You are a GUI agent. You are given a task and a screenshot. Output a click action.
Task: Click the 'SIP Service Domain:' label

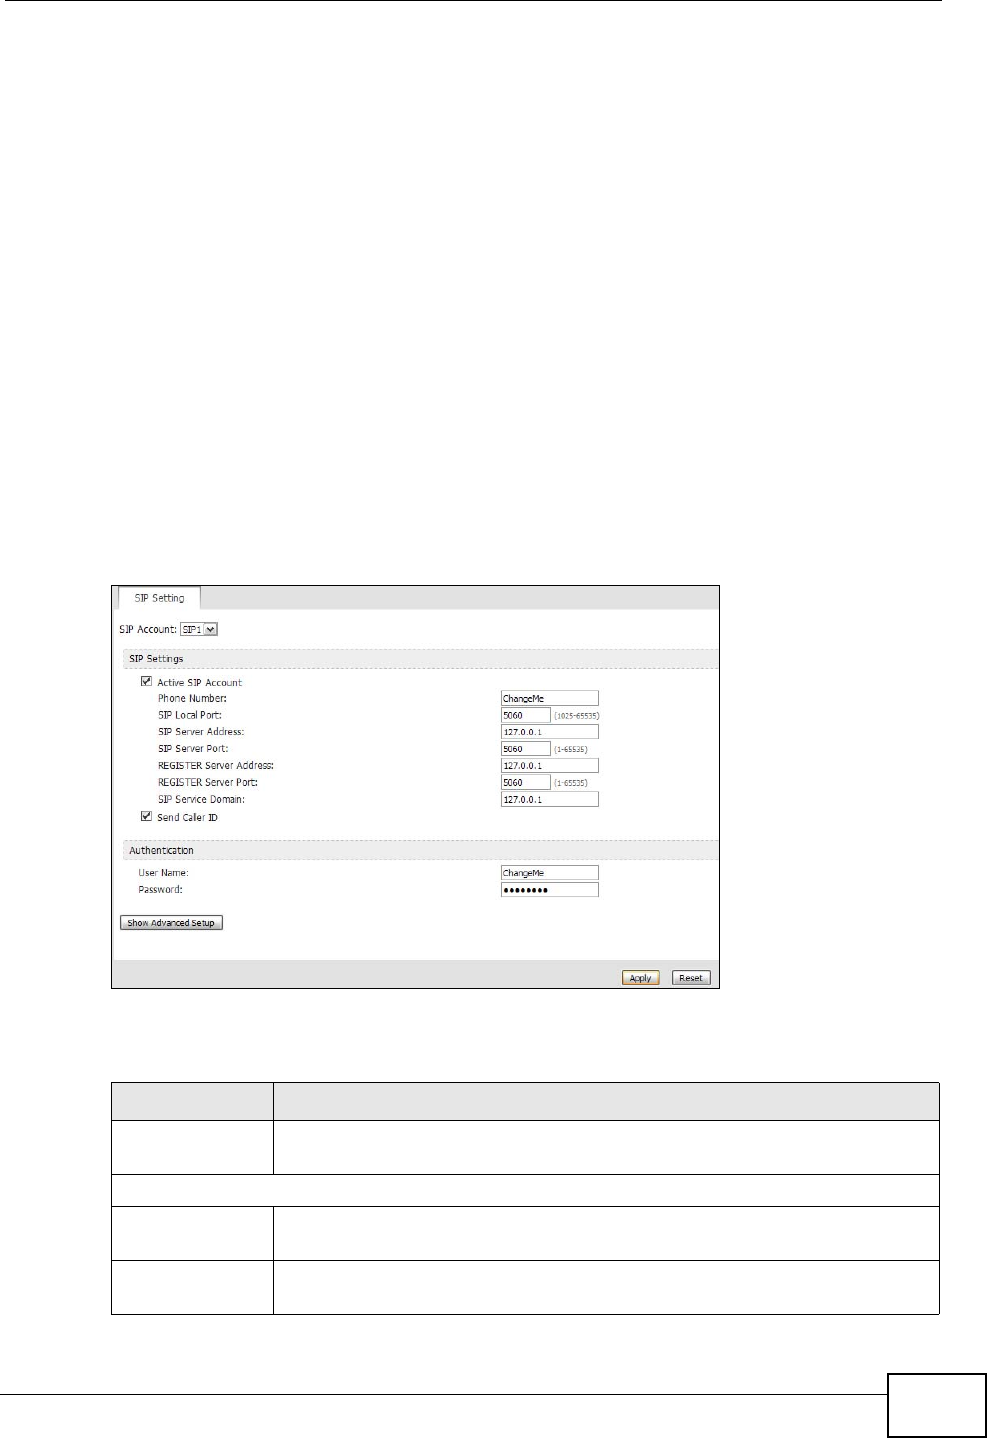coord(201,799)
